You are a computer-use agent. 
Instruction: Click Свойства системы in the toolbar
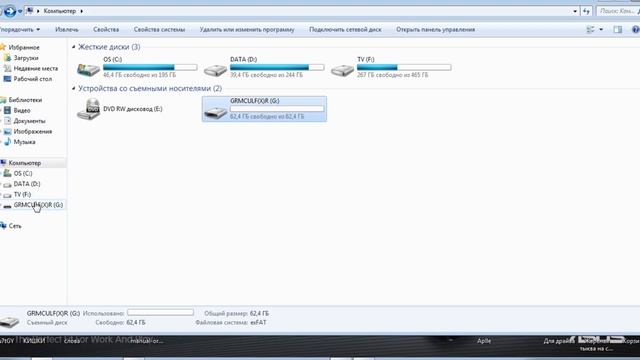click(x=159, y=29)
